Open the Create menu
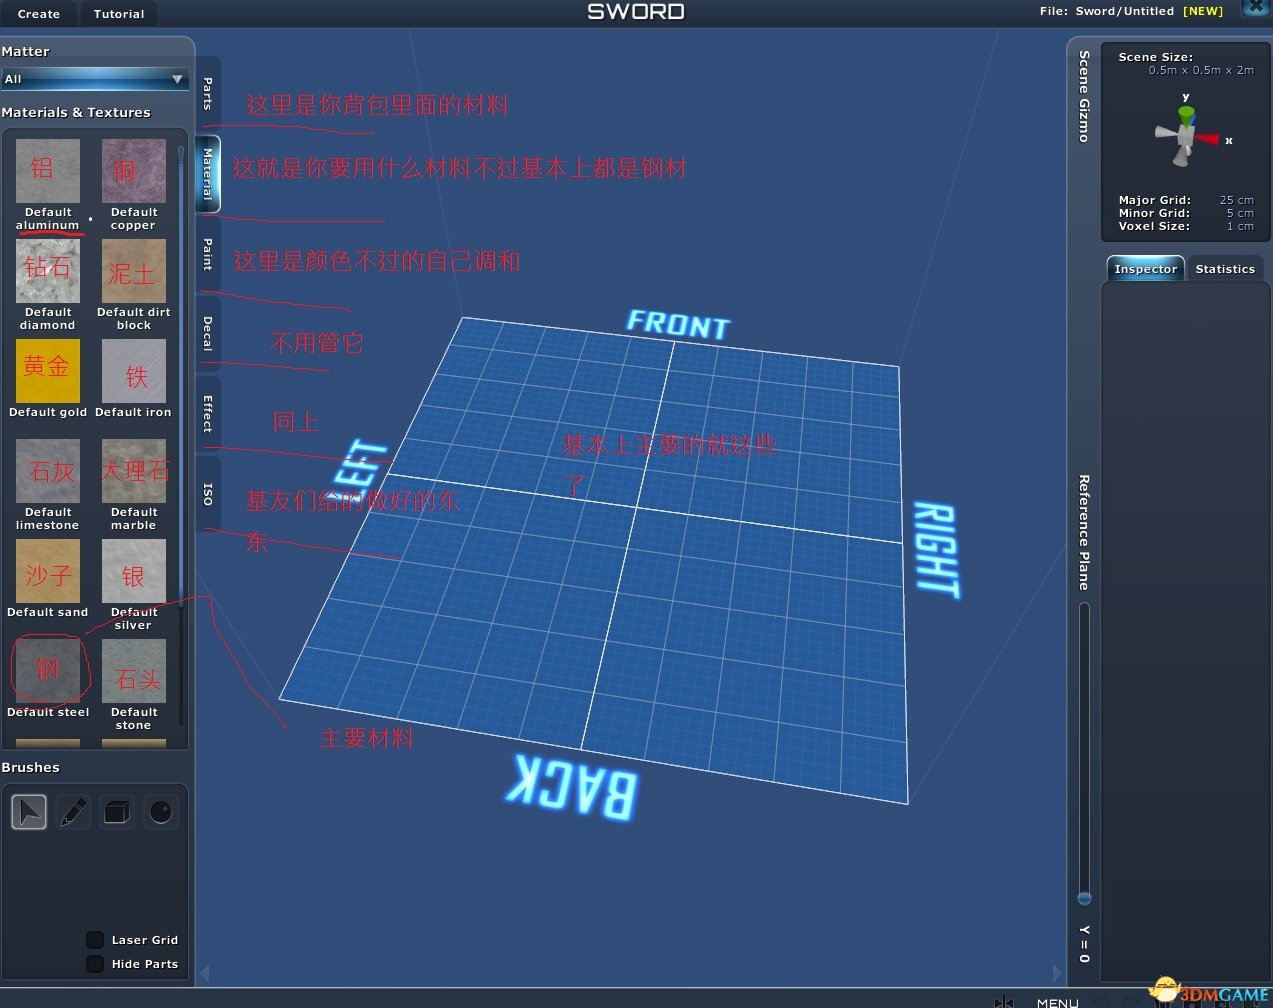 click(39, 14)
